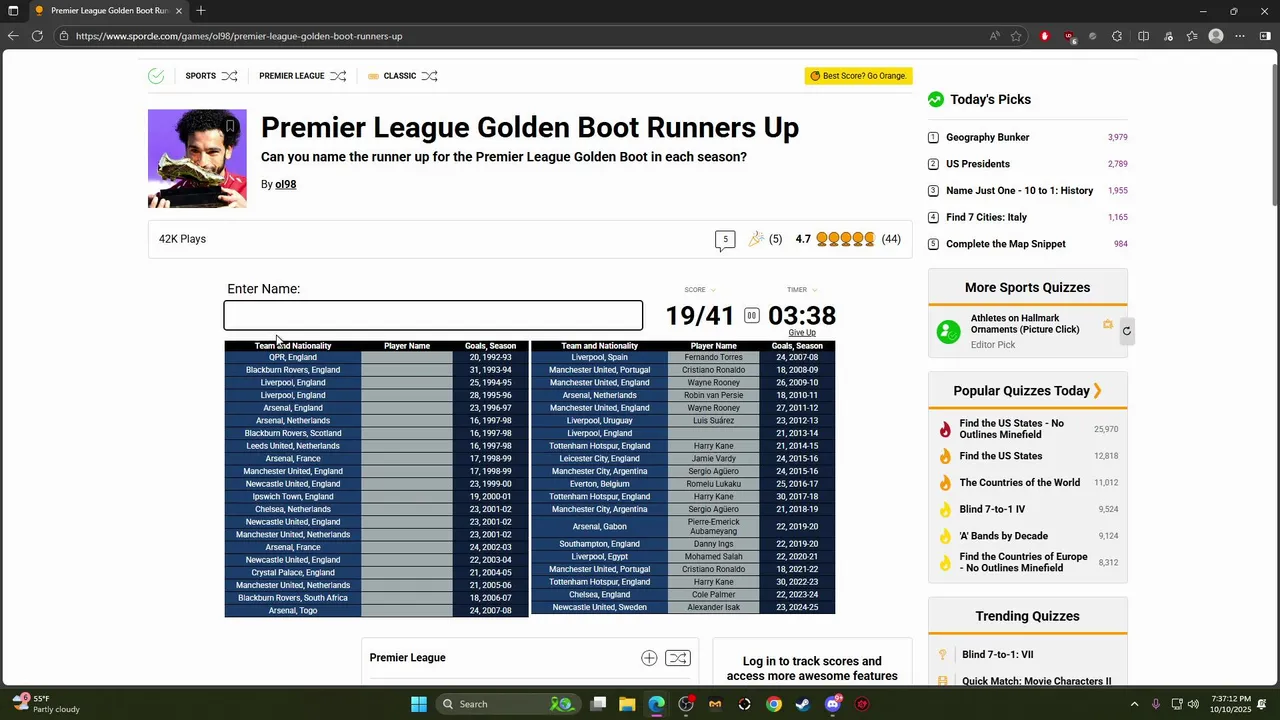Expand Popular Quizzes Today orange chevron

pyautogui.click(x=1097, y=391)
